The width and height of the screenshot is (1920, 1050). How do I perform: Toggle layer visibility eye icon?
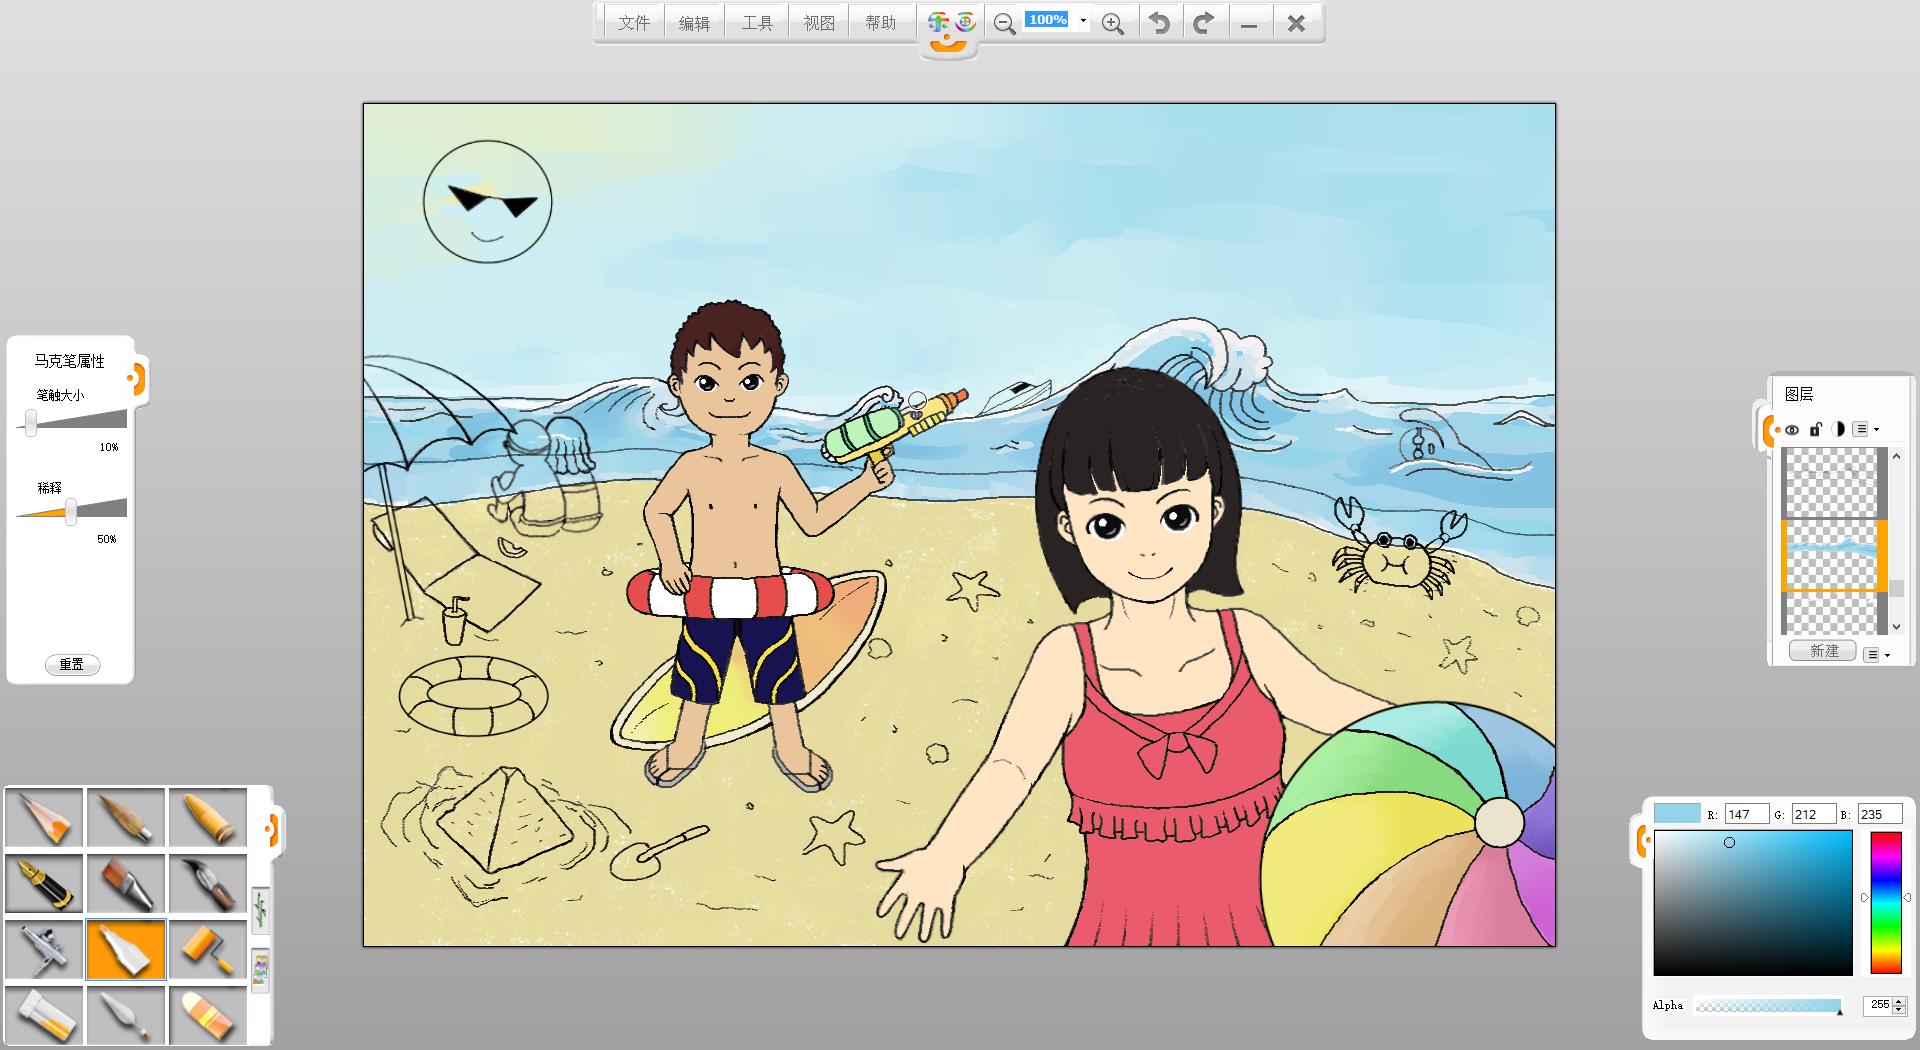tap(1792, 430)
